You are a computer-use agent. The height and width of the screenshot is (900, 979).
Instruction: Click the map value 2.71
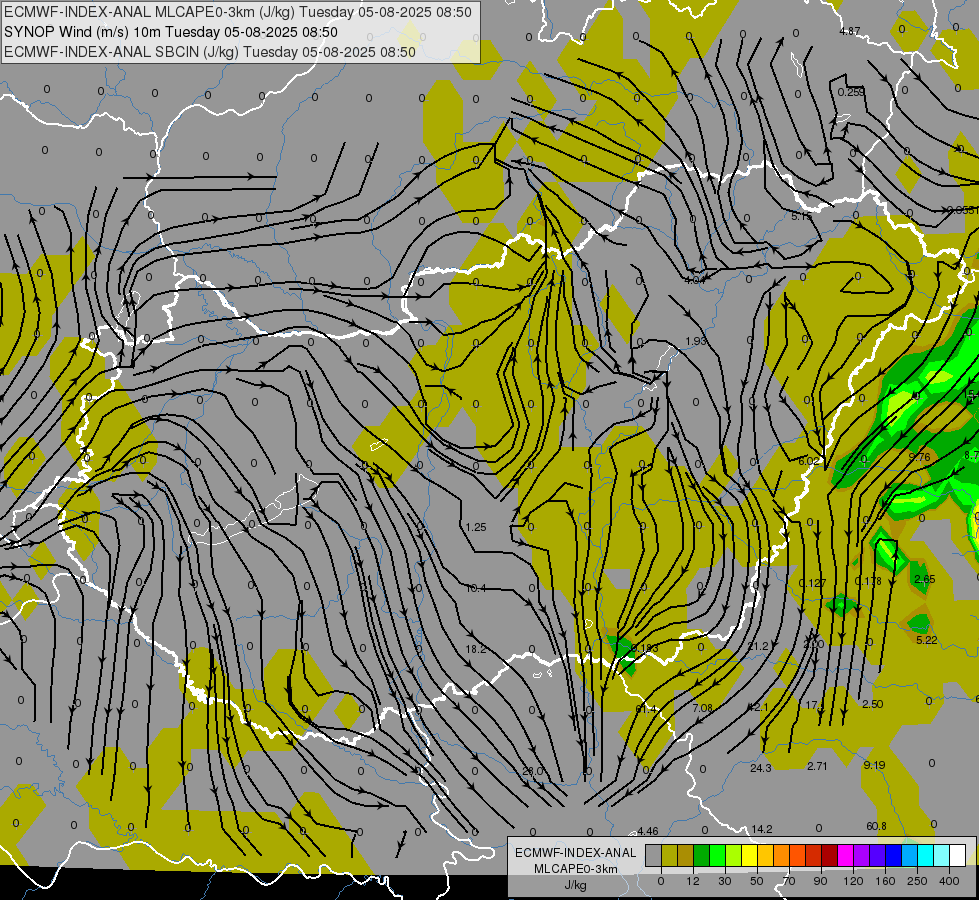pos(817,766)
